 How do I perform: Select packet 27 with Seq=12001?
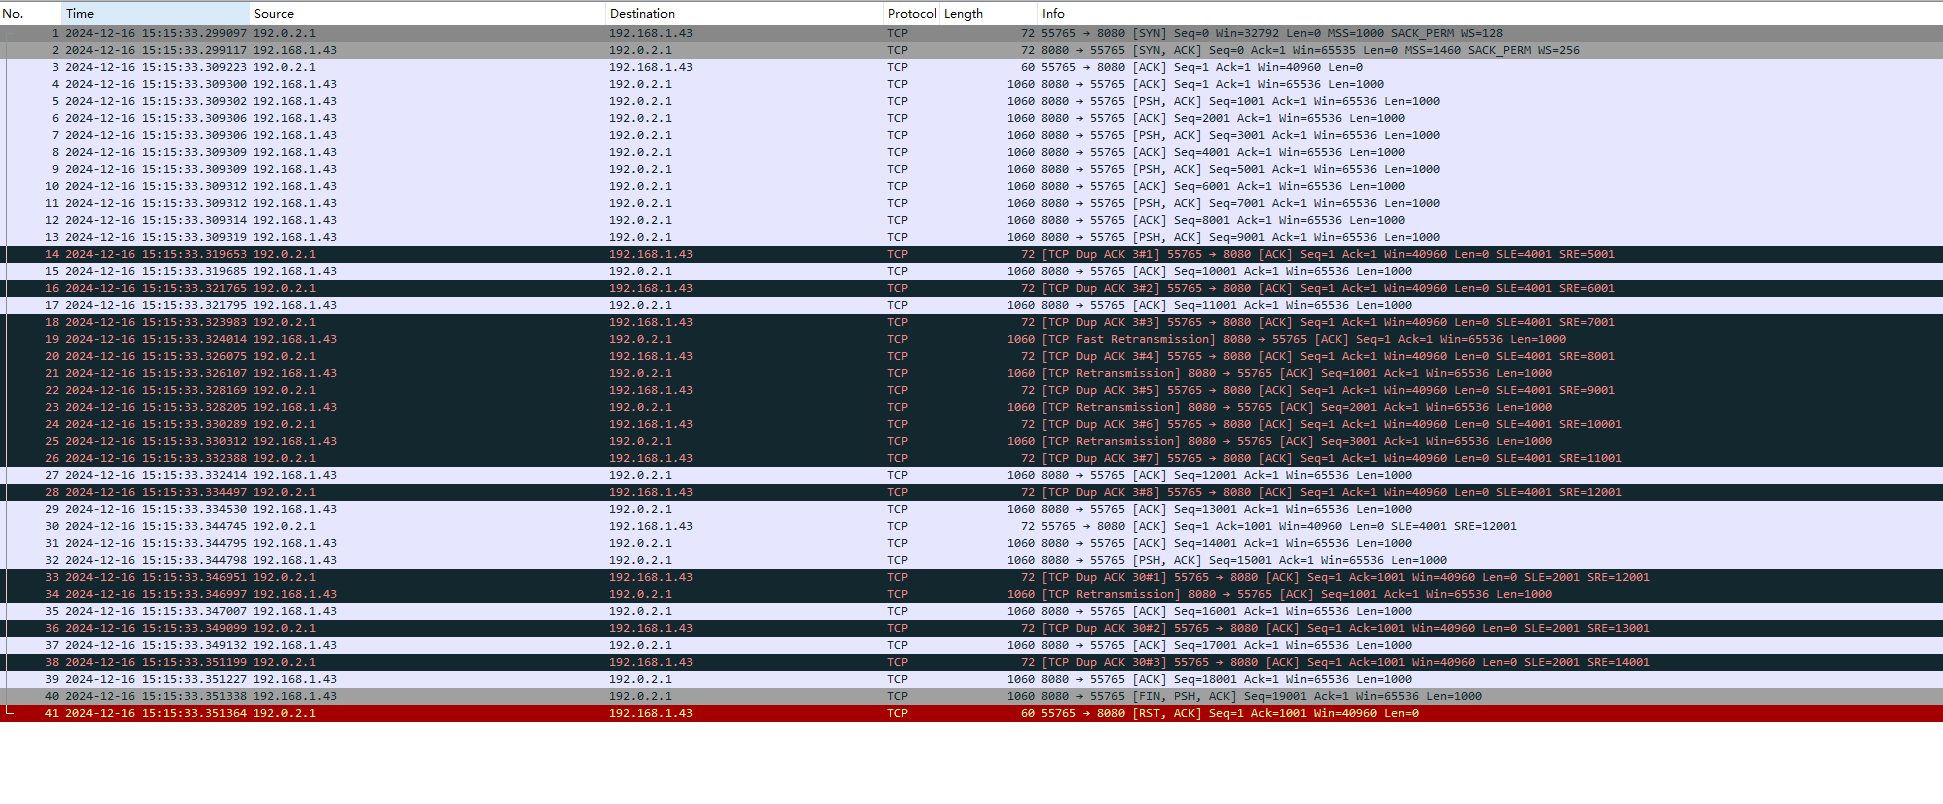tap(971, 475)
